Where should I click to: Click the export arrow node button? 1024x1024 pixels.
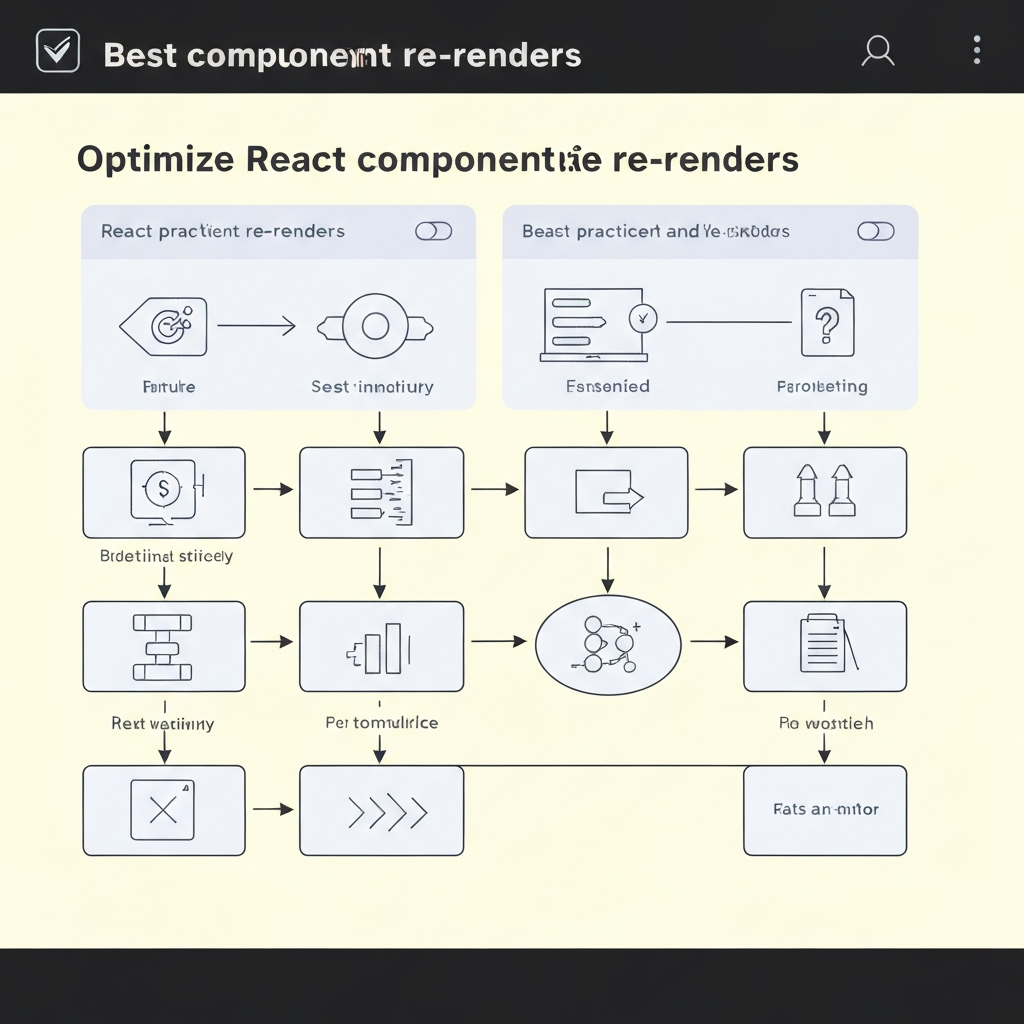pyautogui.click(x=606, y=490)
